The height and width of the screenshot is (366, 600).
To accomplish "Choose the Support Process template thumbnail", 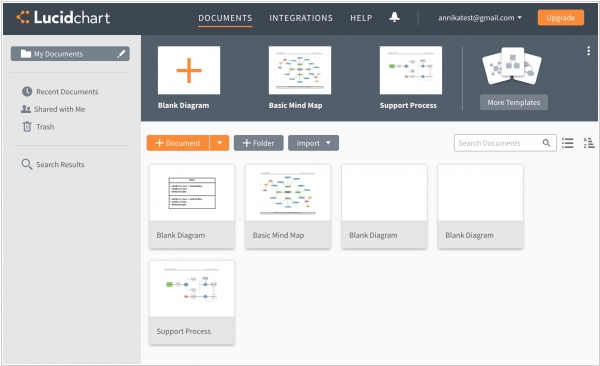I will click(x=411, y=70).
